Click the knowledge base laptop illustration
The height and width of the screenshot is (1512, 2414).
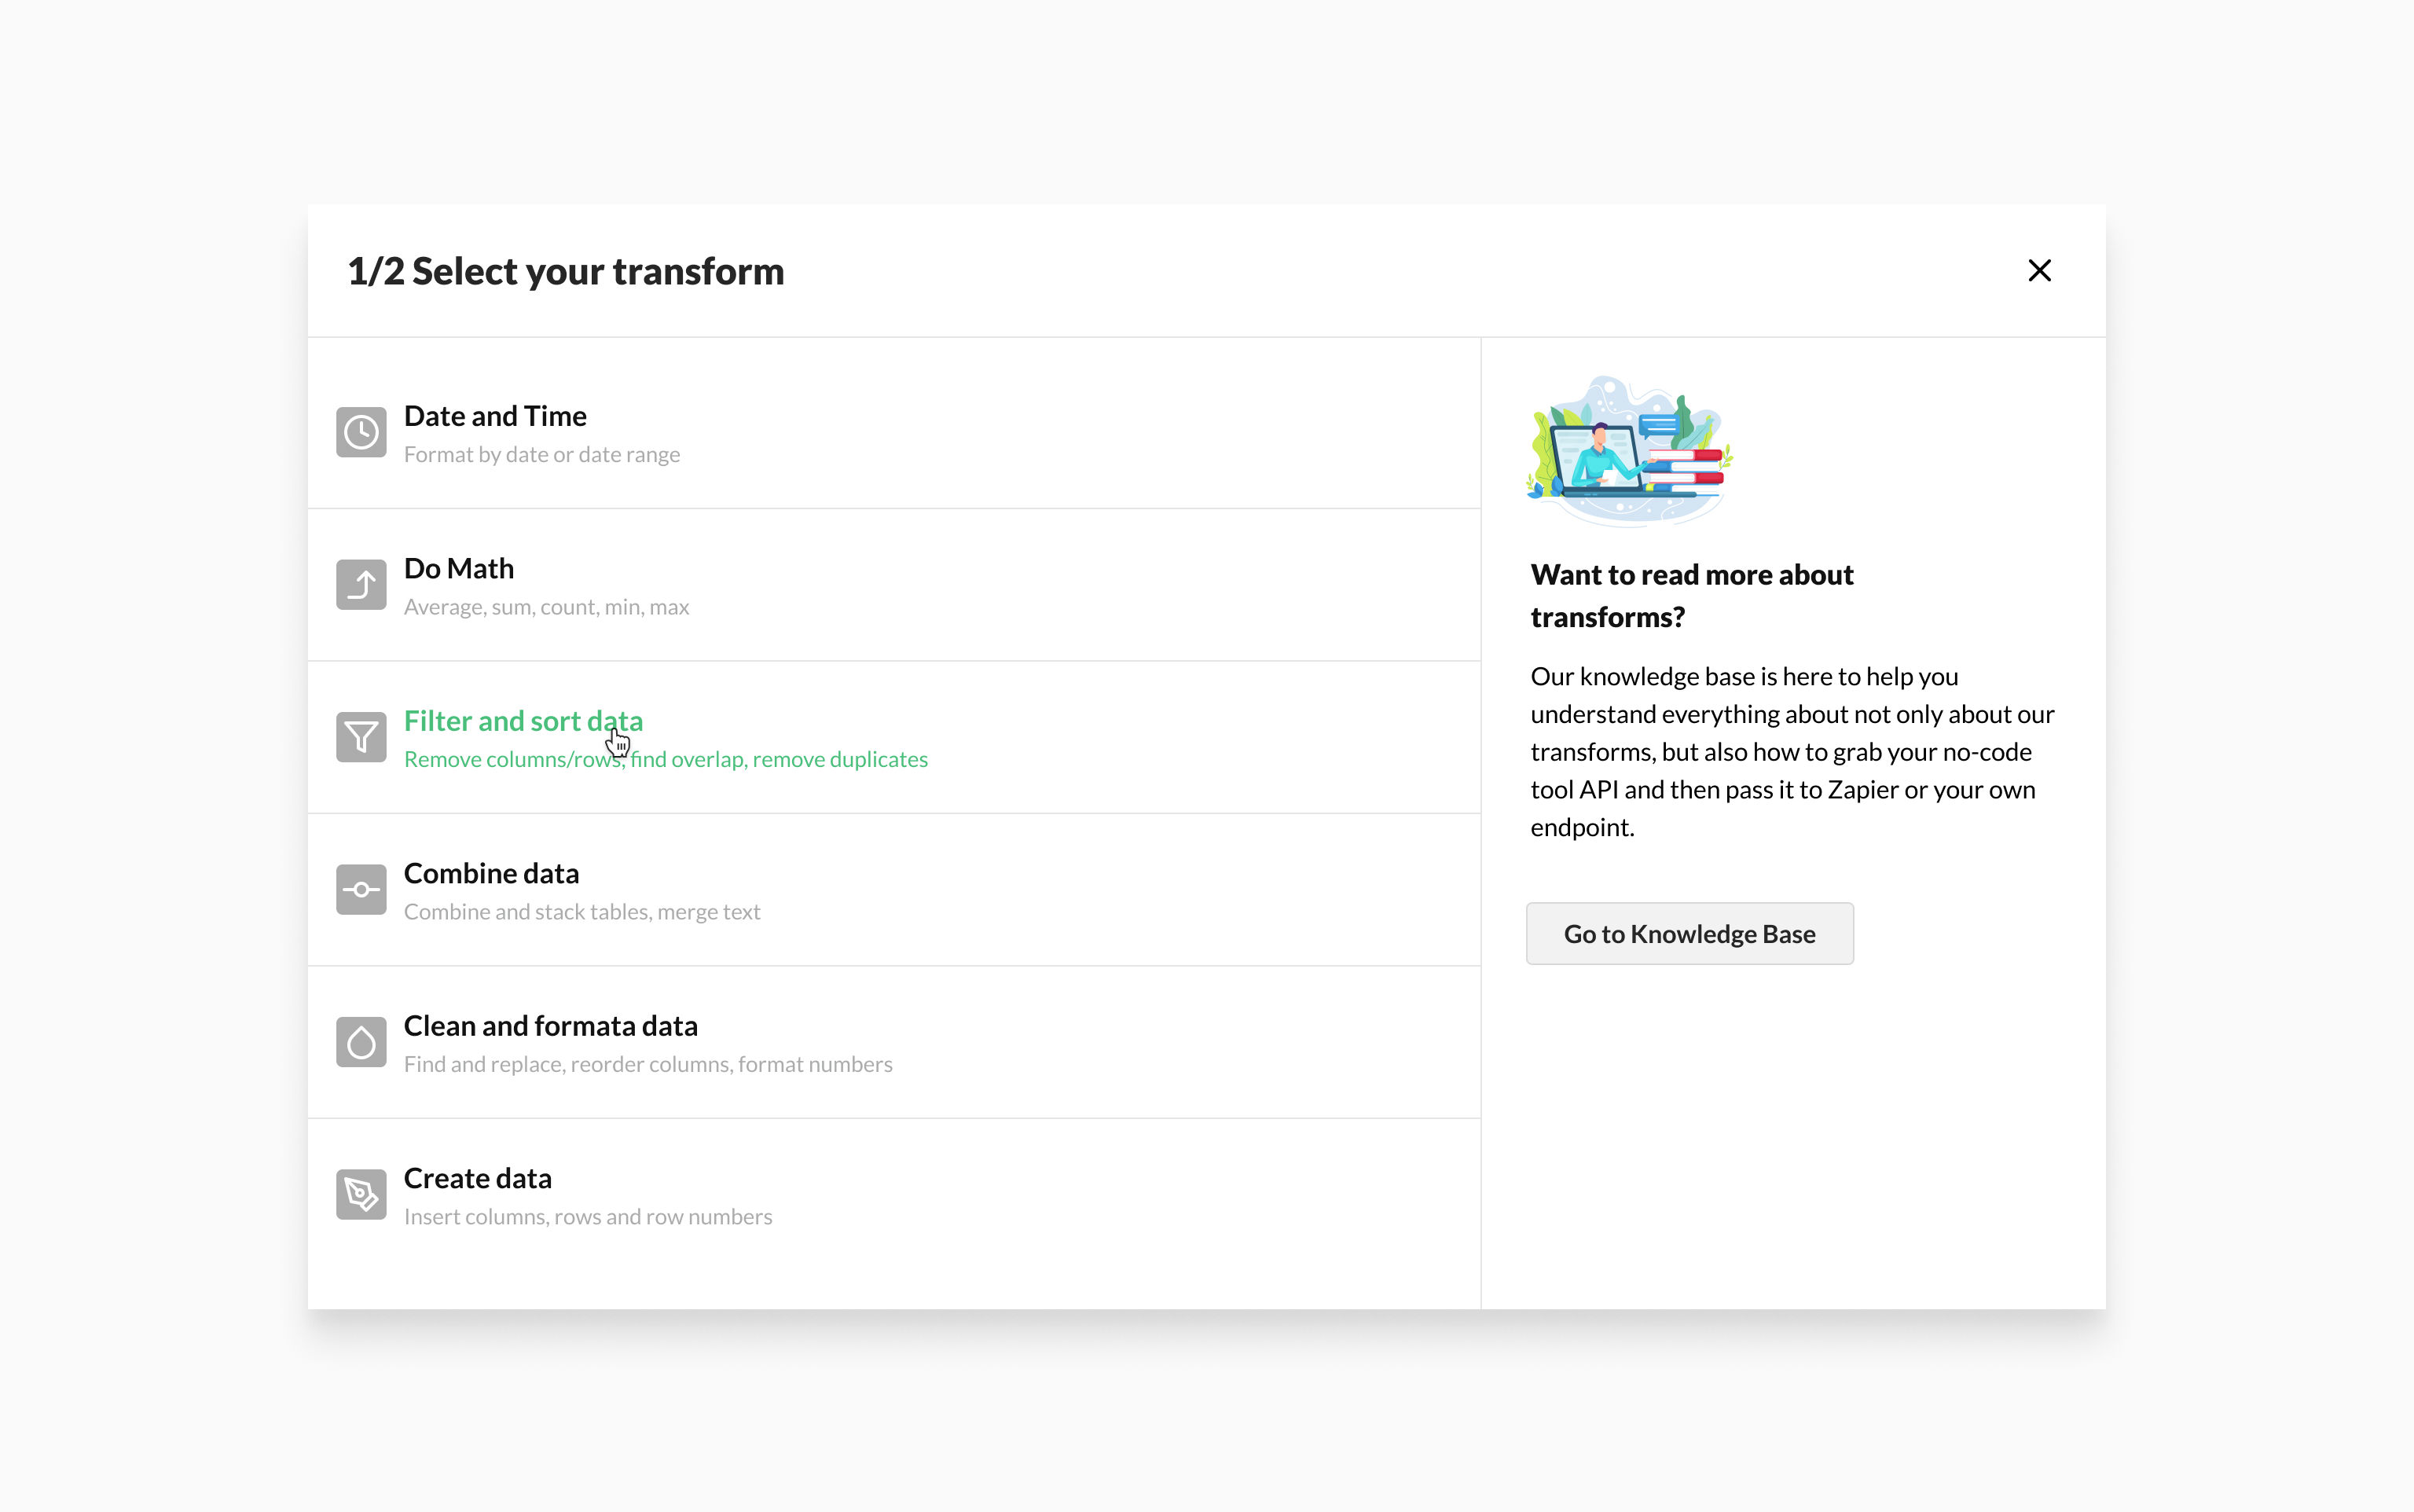1629,450
